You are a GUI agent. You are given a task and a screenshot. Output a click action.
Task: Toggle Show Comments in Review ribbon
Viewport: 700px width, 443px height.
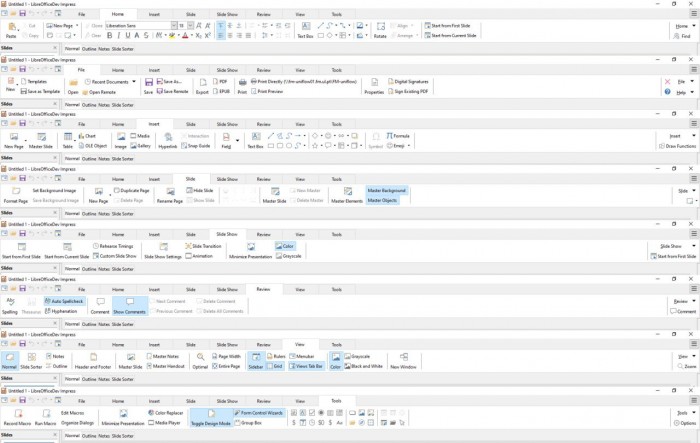[129, 306]
